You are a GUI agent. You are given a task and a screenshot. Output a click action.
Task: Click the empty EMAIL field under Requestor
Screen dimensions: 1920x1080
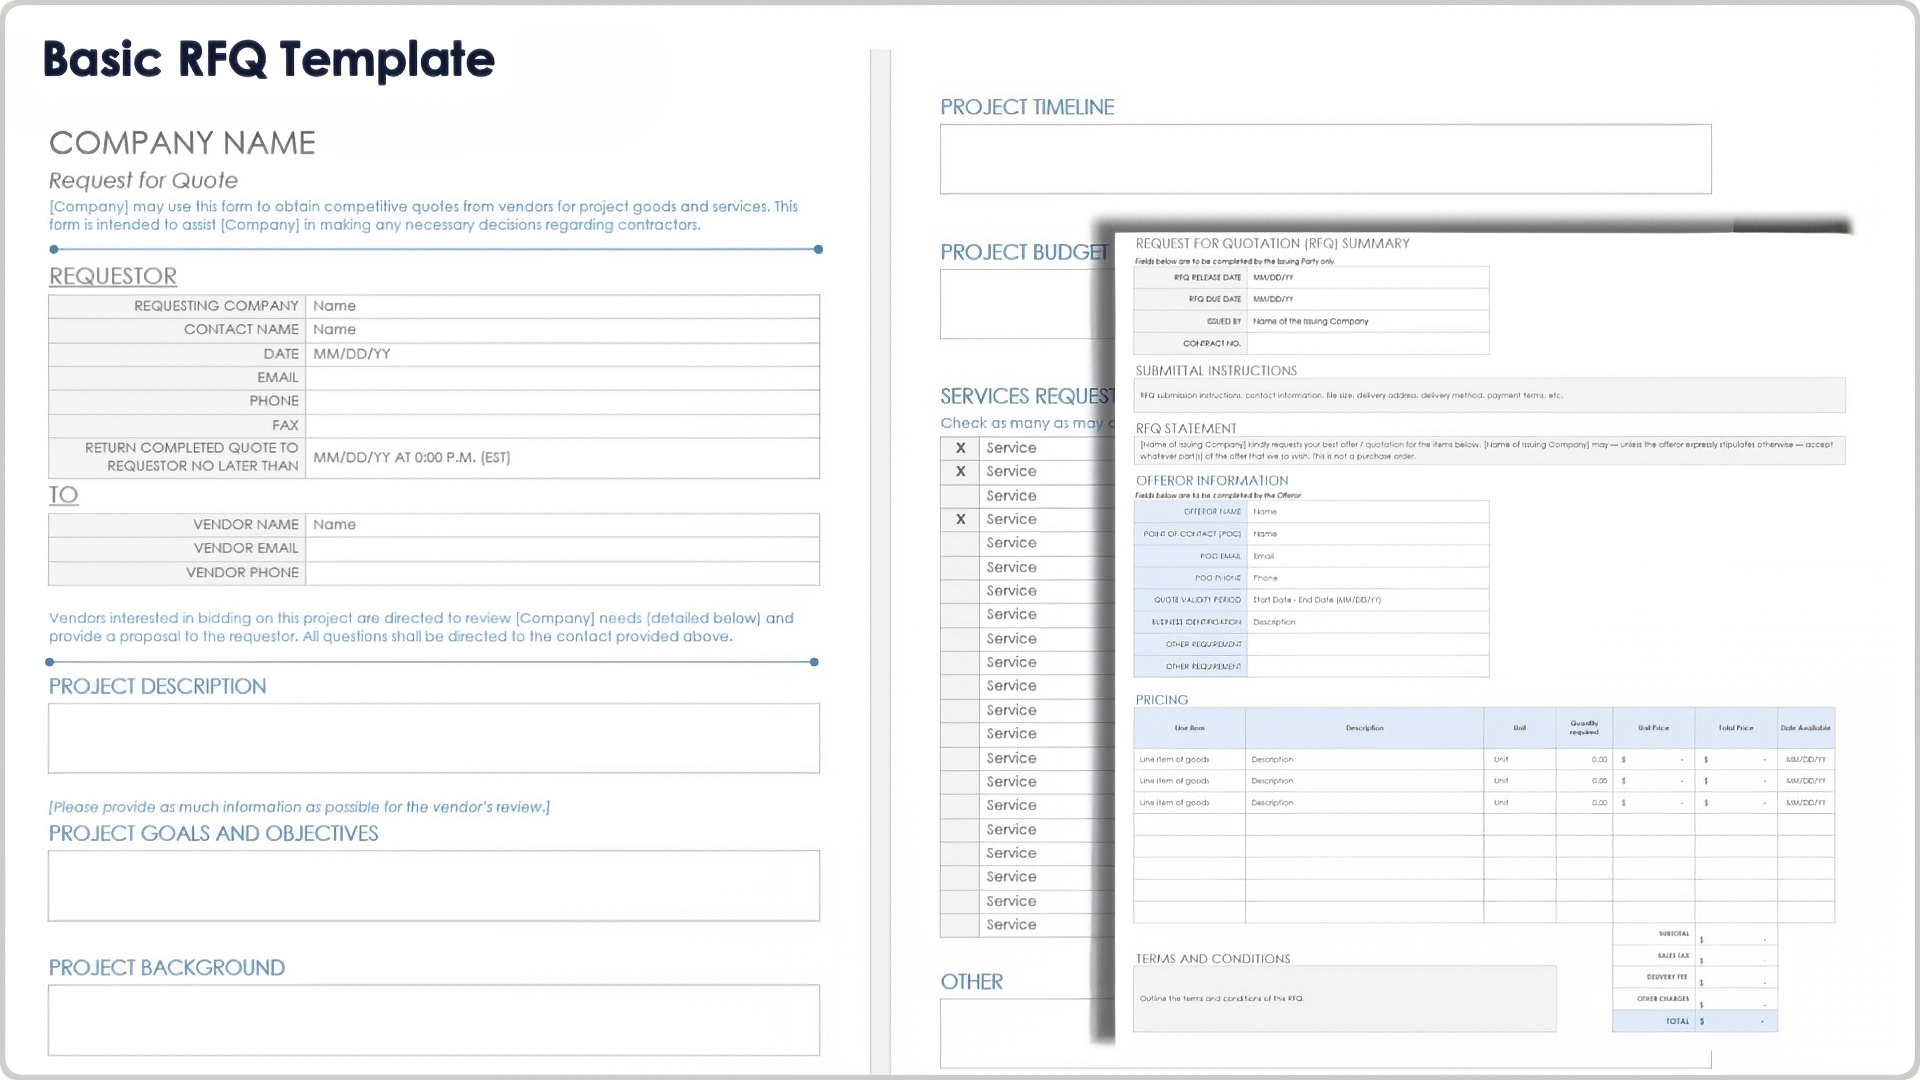pos(562,378)
